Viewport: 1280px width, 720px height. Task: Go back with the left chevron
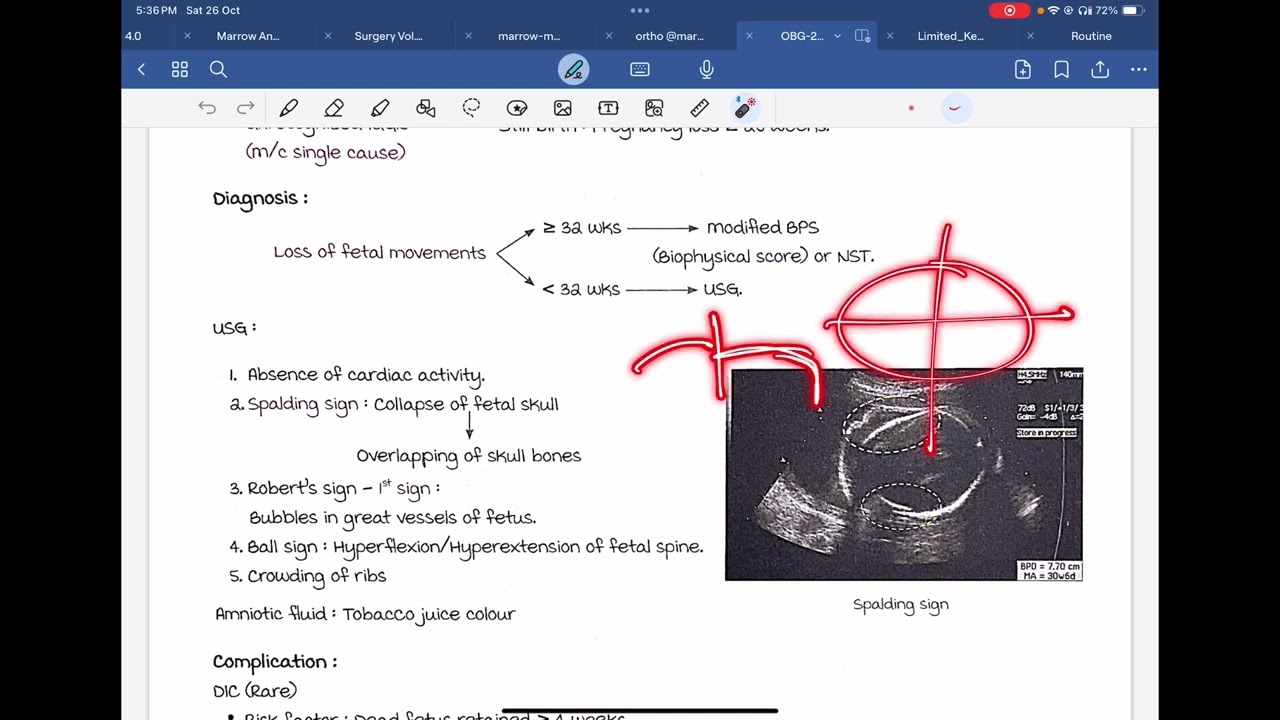[x=141, y=69]
